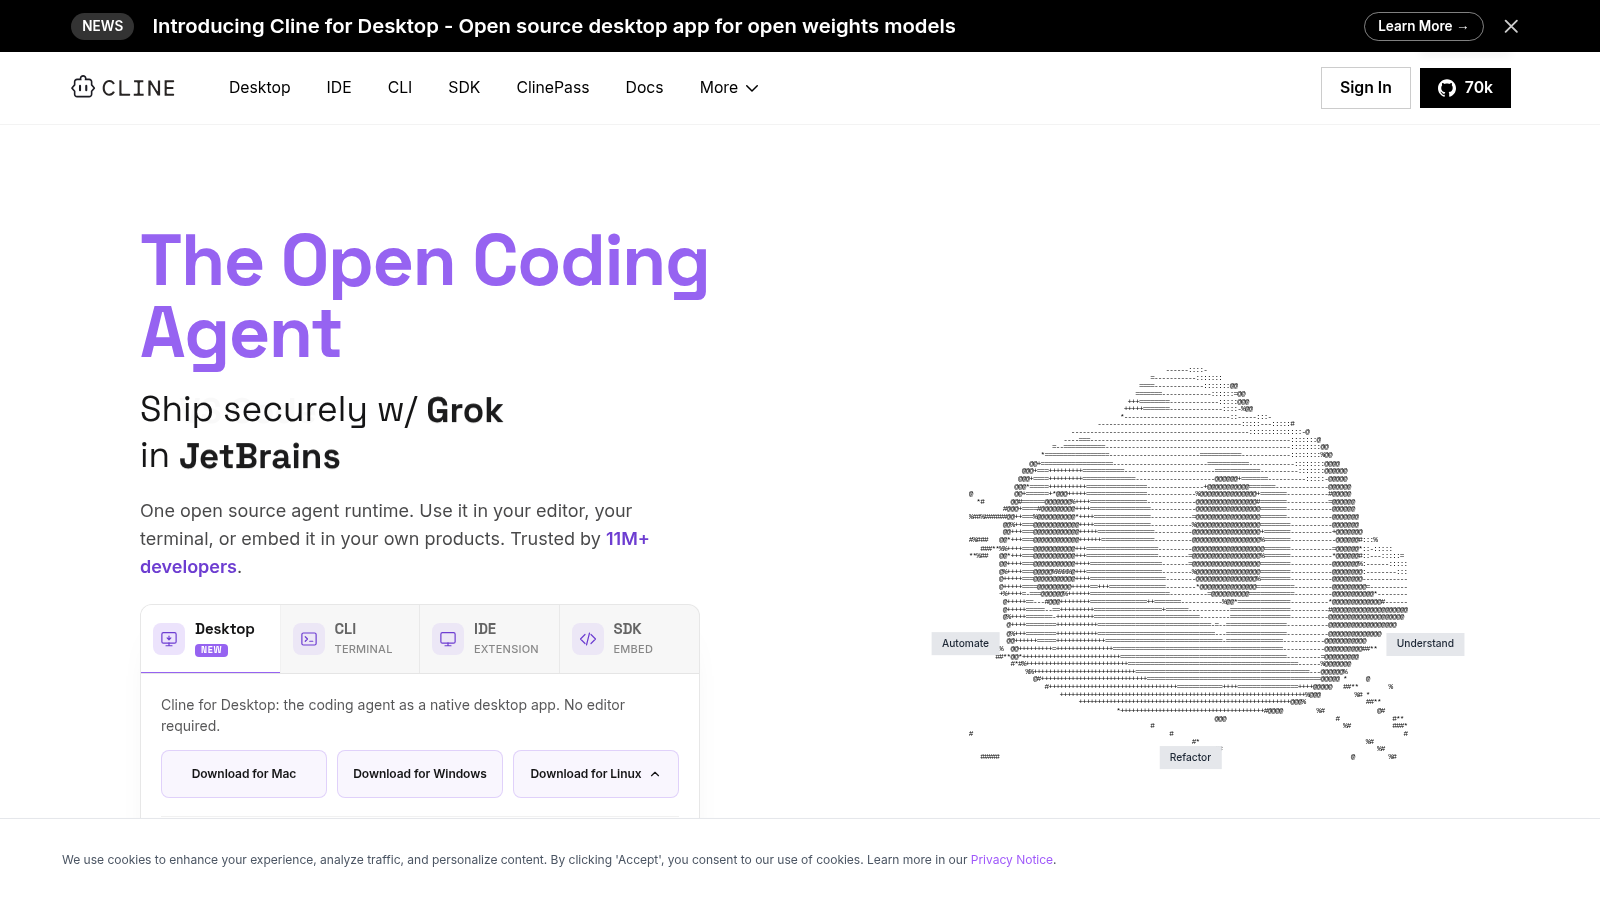Dismiss the news banner with the X

click(x=1511, y=26)
